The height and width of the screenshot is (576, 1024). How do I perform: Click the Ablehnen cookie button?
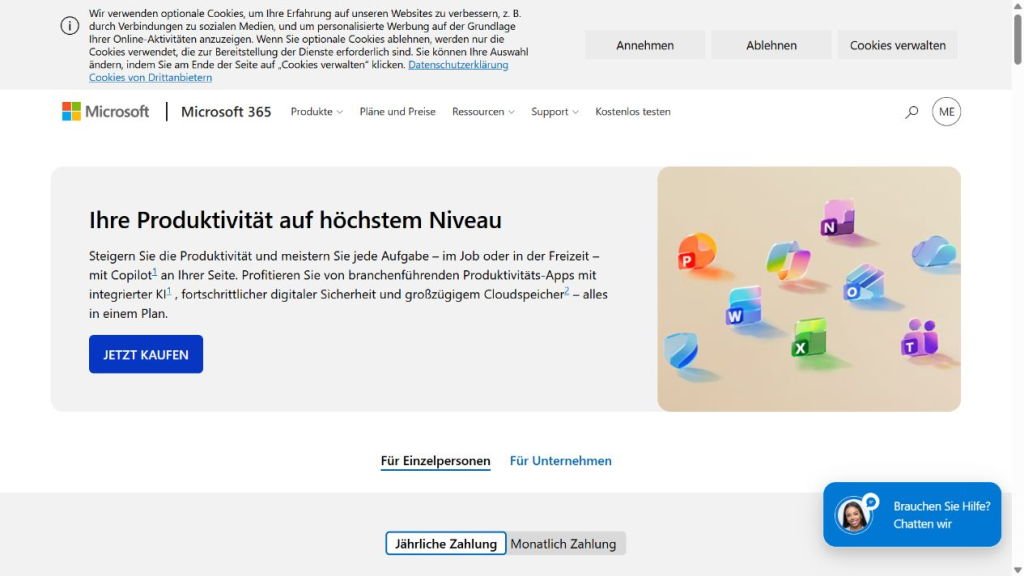[x=771, y=45]
